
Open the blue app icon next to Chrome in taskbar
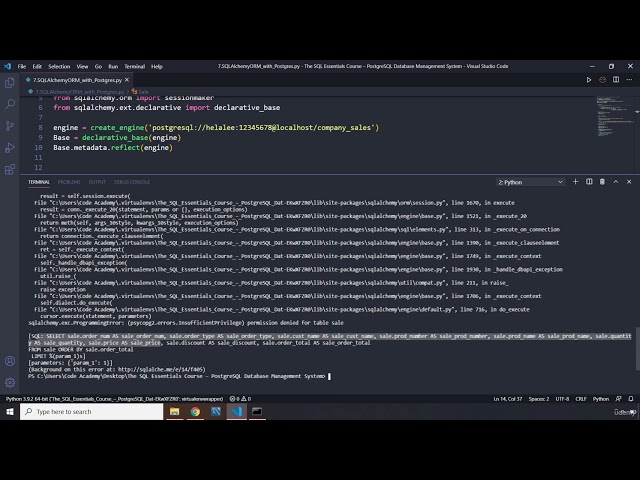point(216,411)
